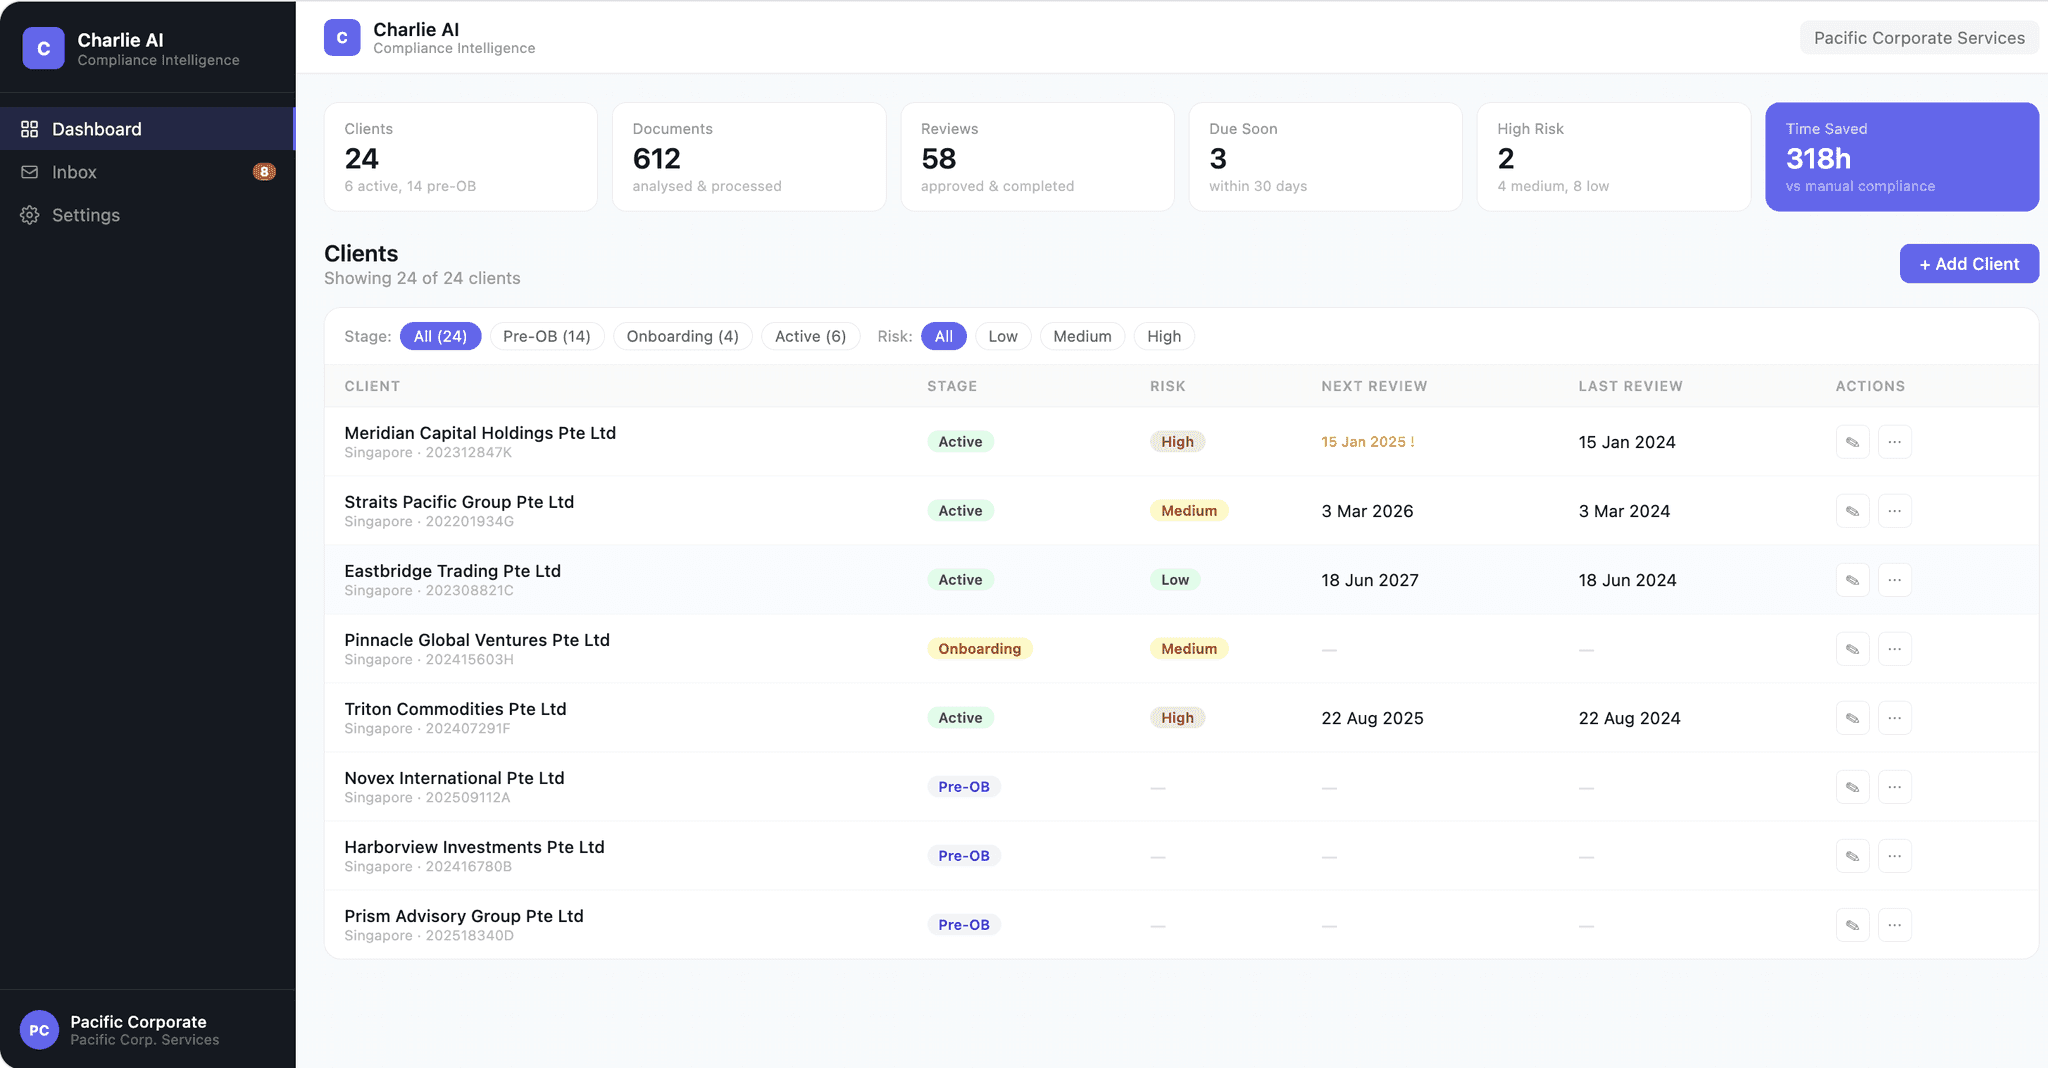This screenshot has height=1068, width=2048.
Task: Open the Pacific Corporate account profile in sidebar
Action: (147, 1030)
